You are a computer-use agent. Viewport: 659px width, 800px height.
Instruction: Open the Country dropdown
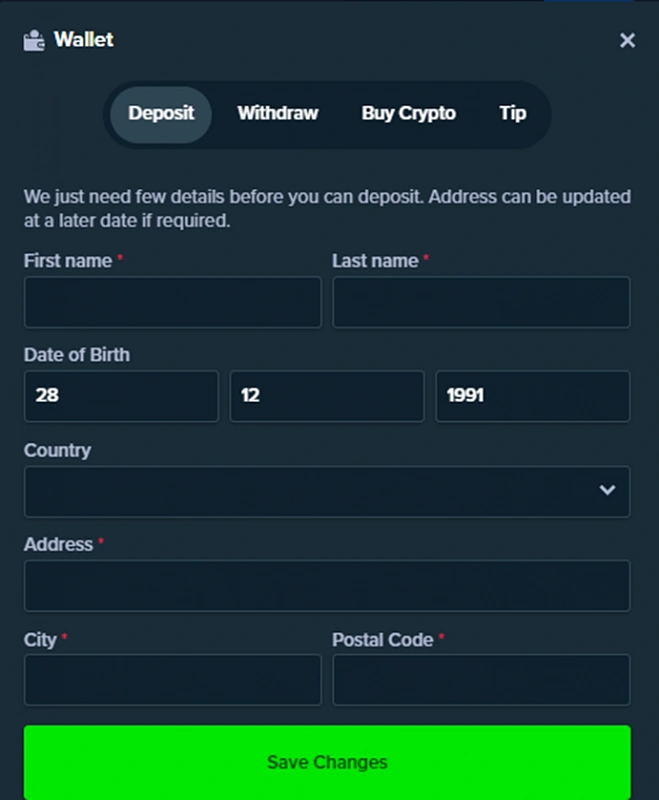(x=328, y=490)
